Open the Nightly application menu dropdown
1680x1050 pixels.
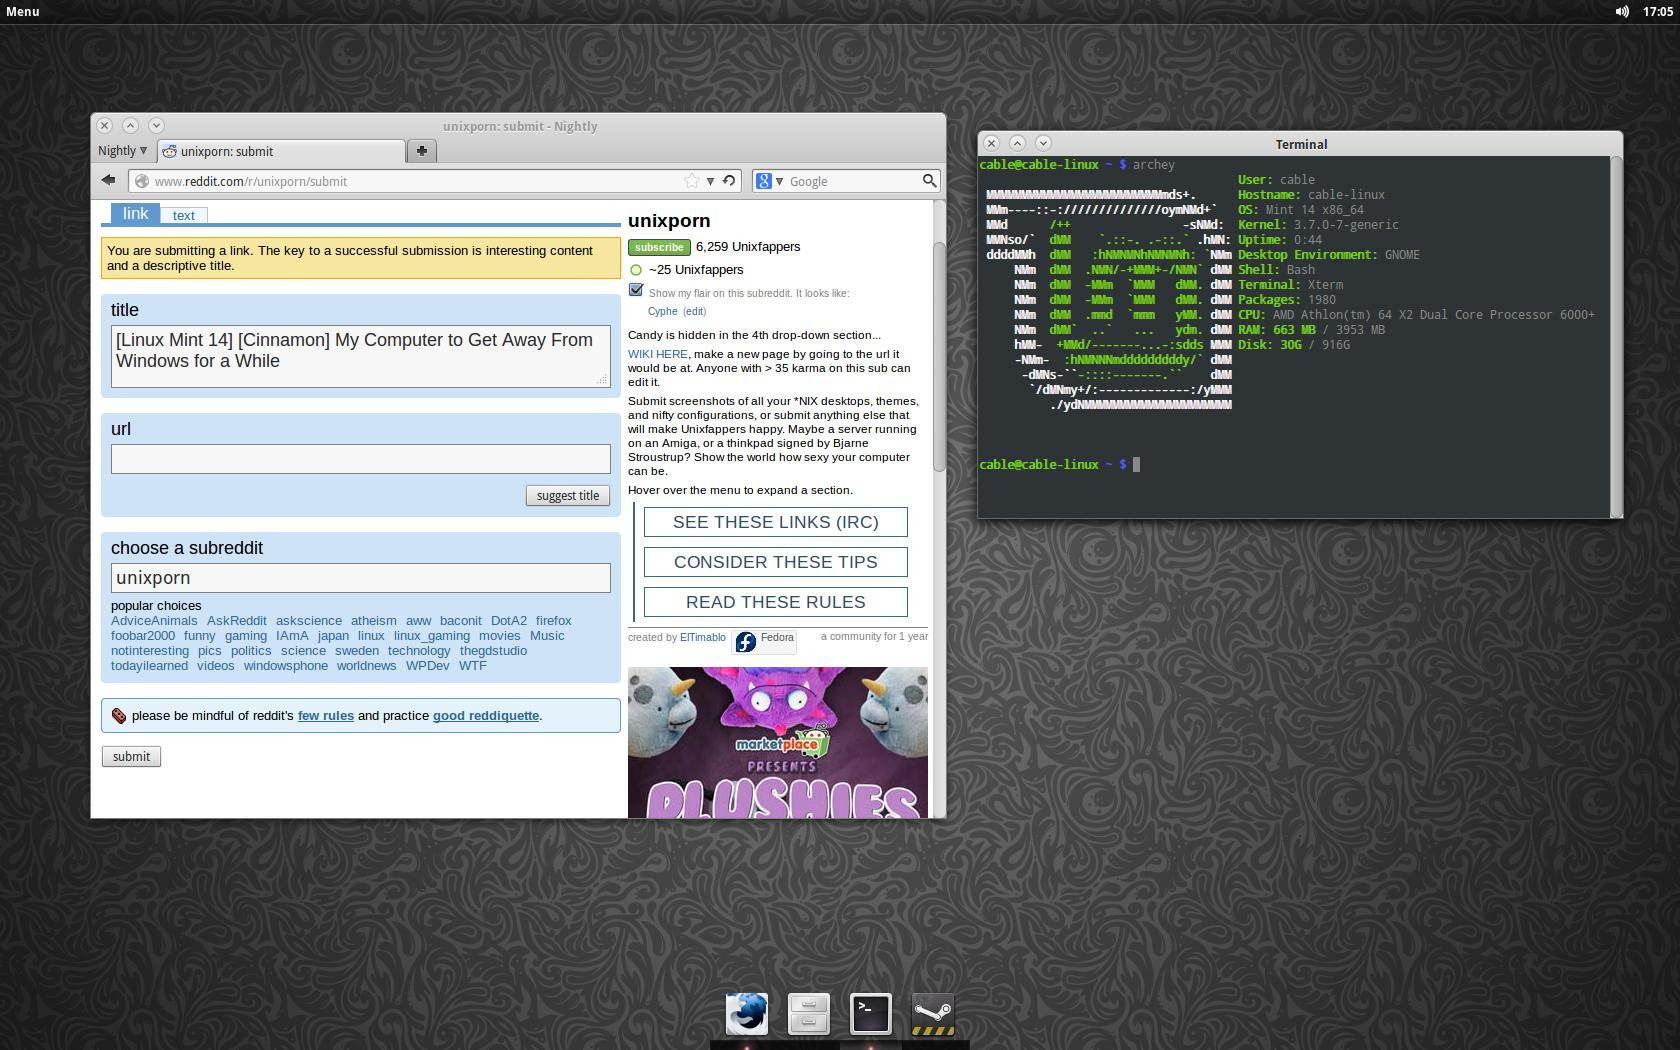click(122, 151)
